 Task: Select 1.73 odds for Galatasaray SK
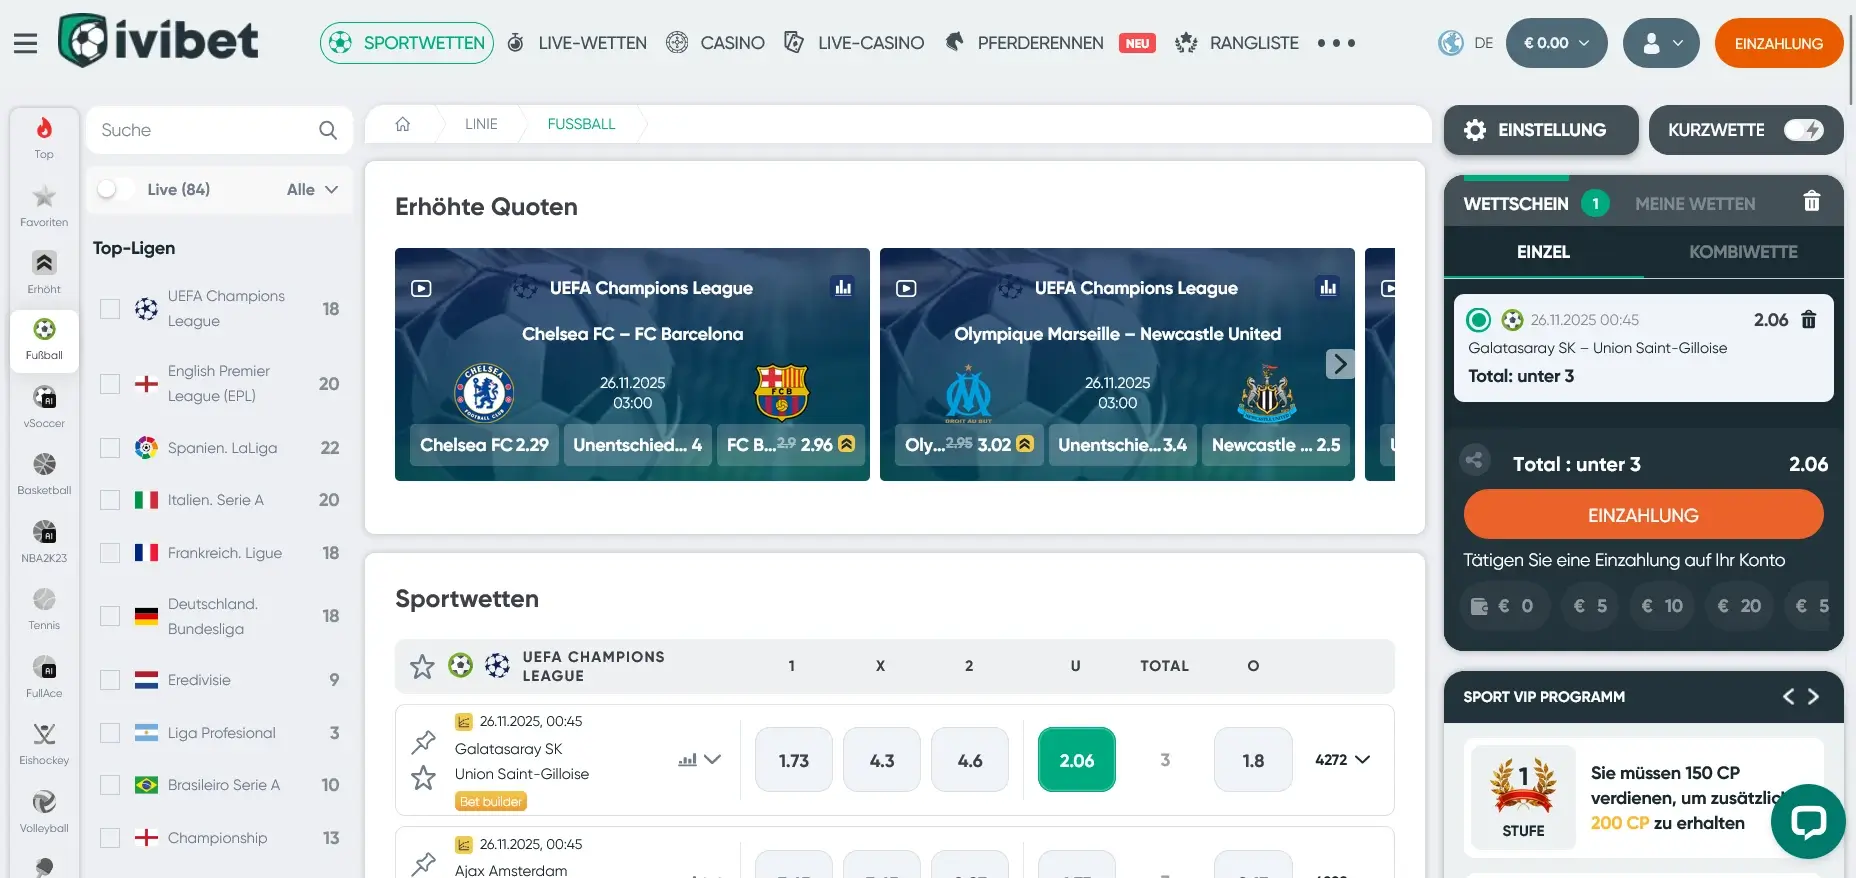point(794,760)
